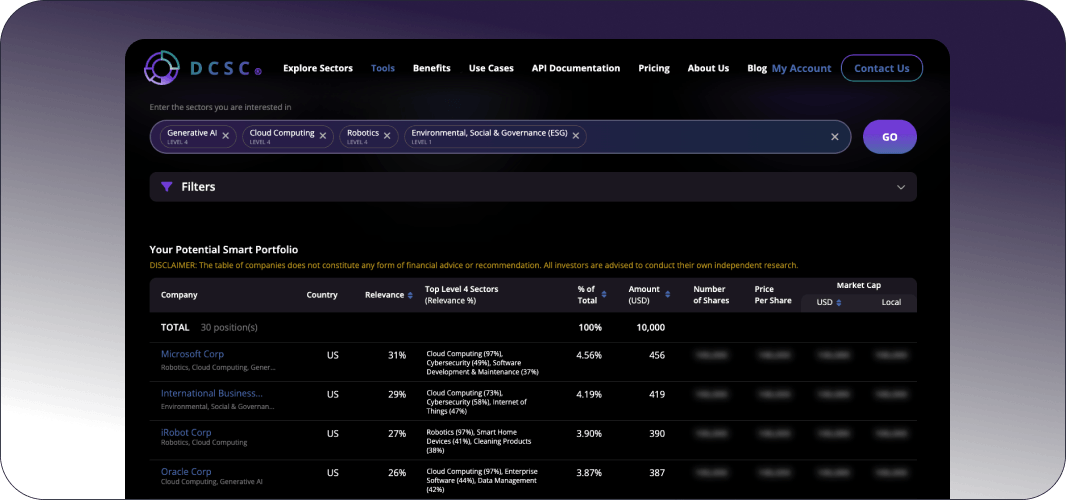The image size is (1066, 500).
Task: Open the Explore Sectors menu
Action: point(318,68)
